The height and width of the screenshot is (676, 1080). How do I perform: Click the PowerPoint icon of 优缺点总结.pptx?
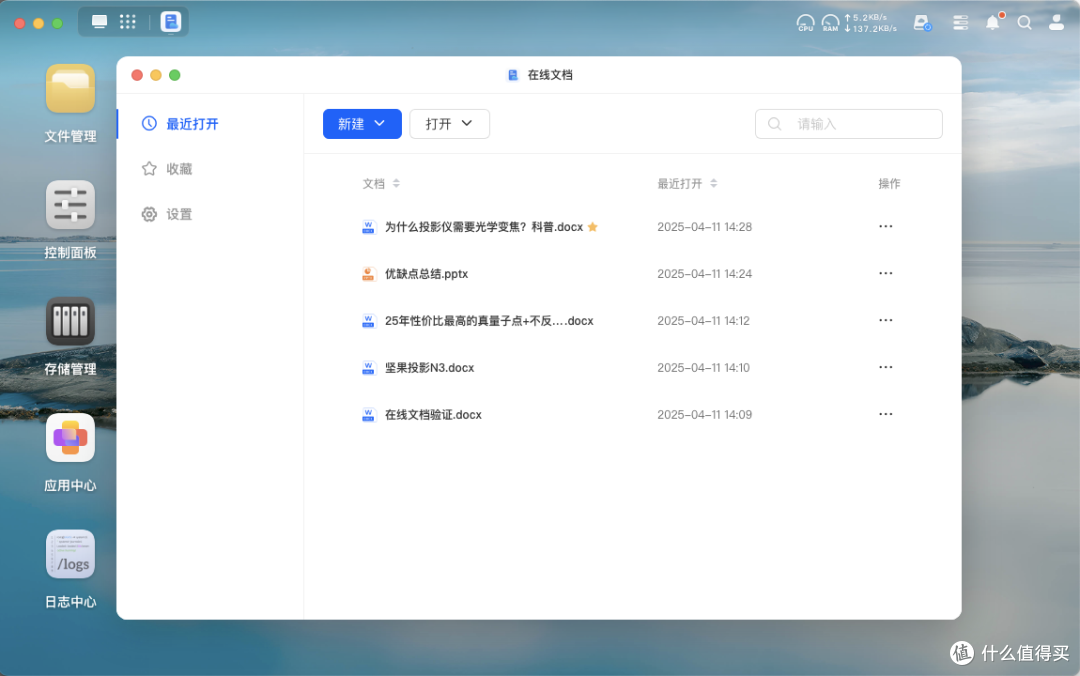[368, 274]
